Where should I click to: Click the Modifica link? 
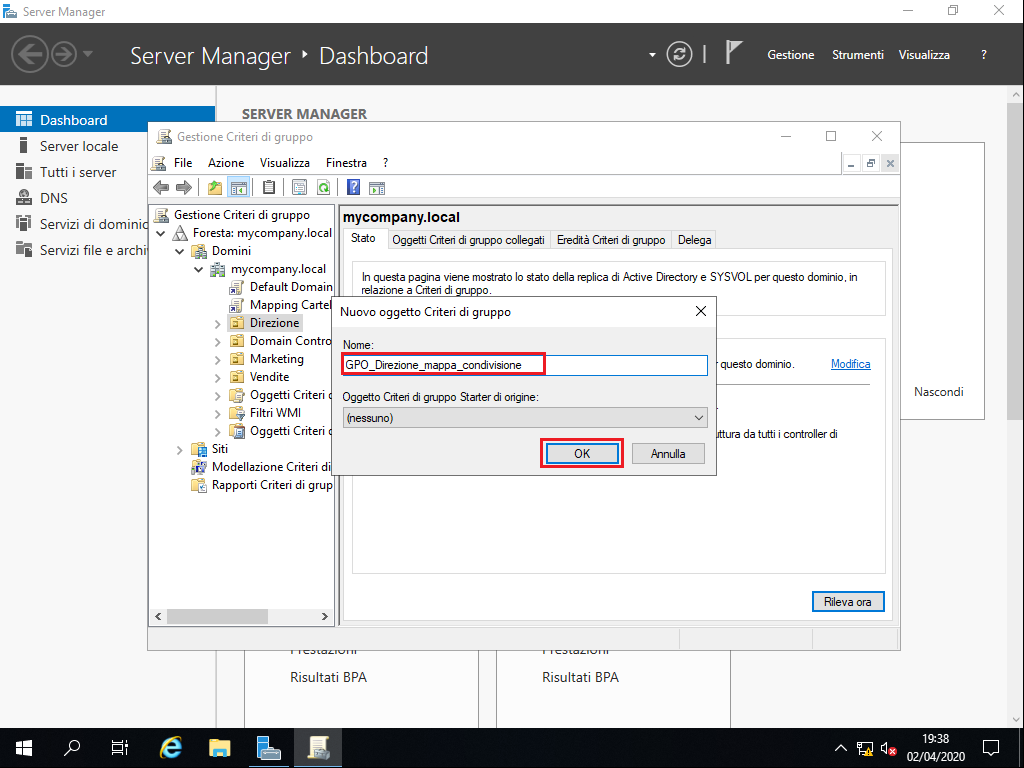pyautogui.click(x=850, y=364)
